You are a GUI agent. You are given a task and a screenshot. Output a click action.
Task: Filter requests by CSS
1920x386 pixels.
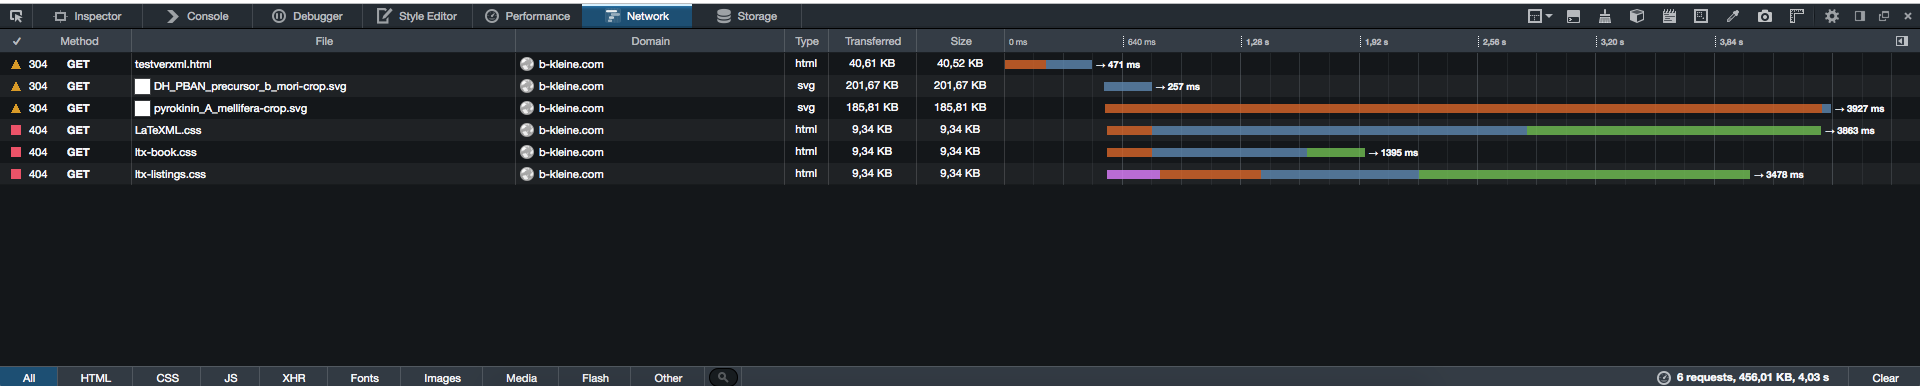click(x=168, y=378)
